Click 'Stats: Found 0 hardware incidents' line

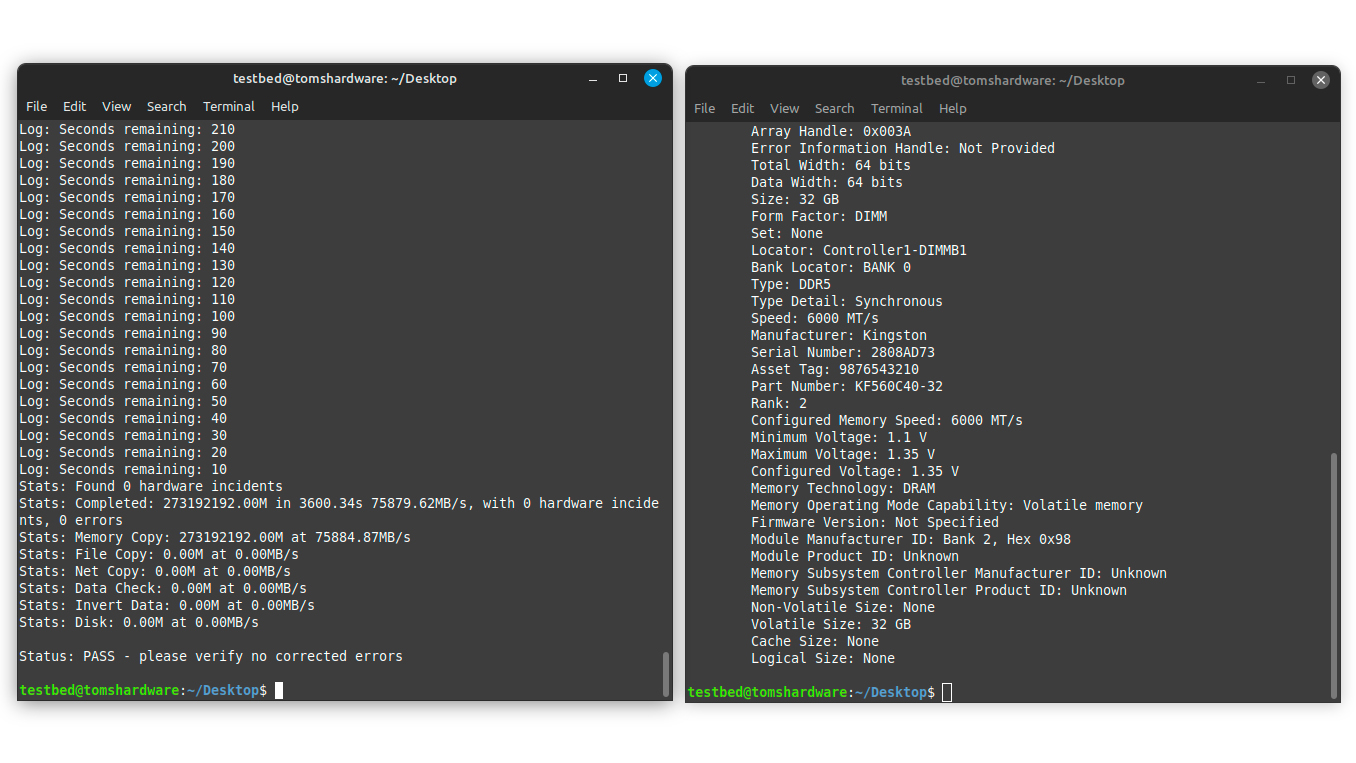151,486
